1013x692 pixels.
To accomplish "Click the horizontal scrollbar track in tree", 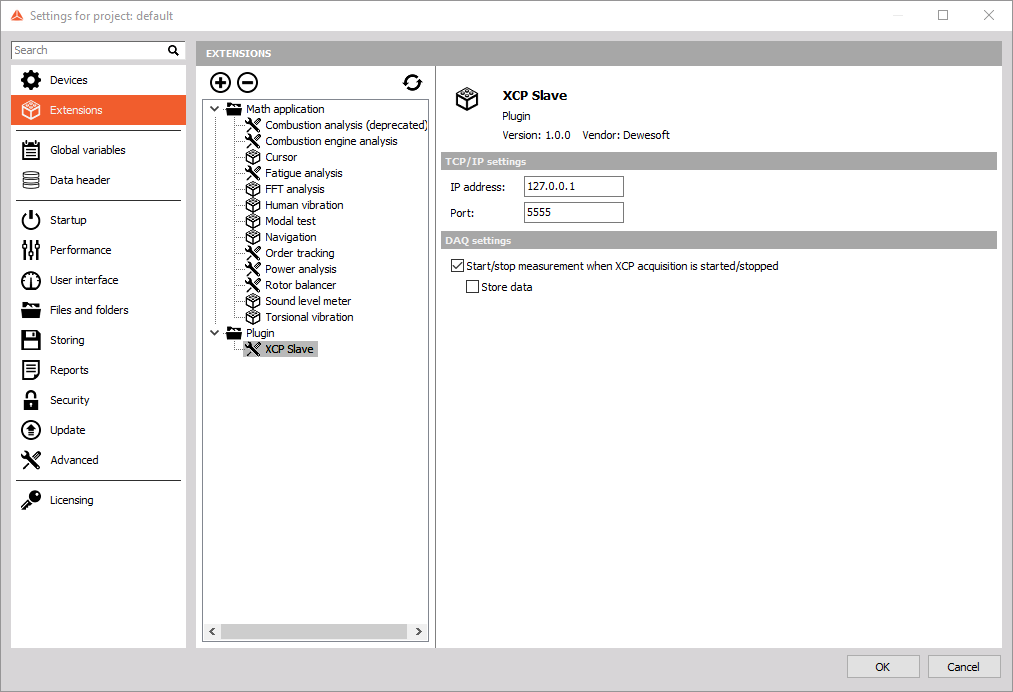I will pyautogui.click(x=314, y=631).
